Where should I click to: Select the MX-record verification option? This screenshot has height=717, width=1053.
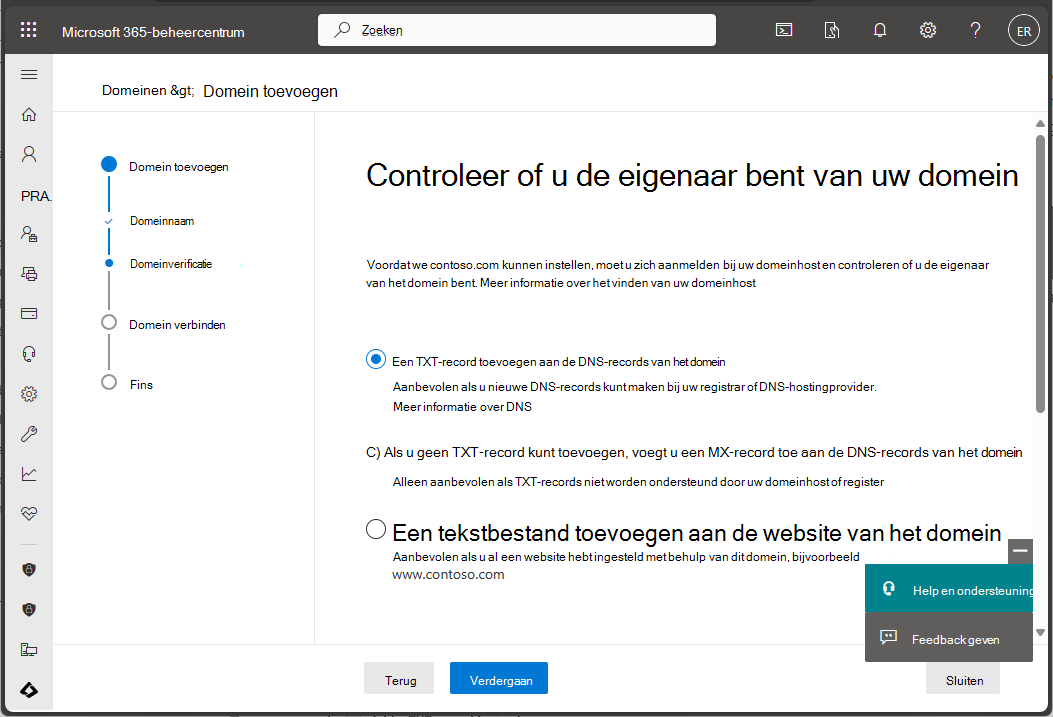[x=694, y=452]
